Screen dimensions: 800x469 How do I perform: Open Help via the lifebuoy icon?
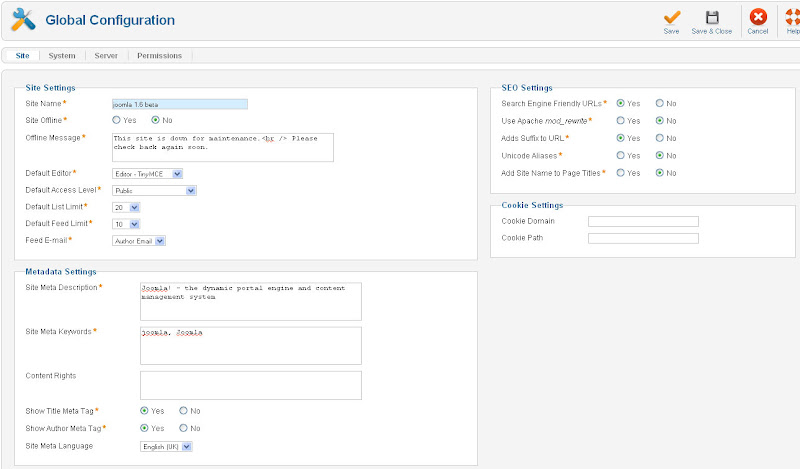[792, 17]
